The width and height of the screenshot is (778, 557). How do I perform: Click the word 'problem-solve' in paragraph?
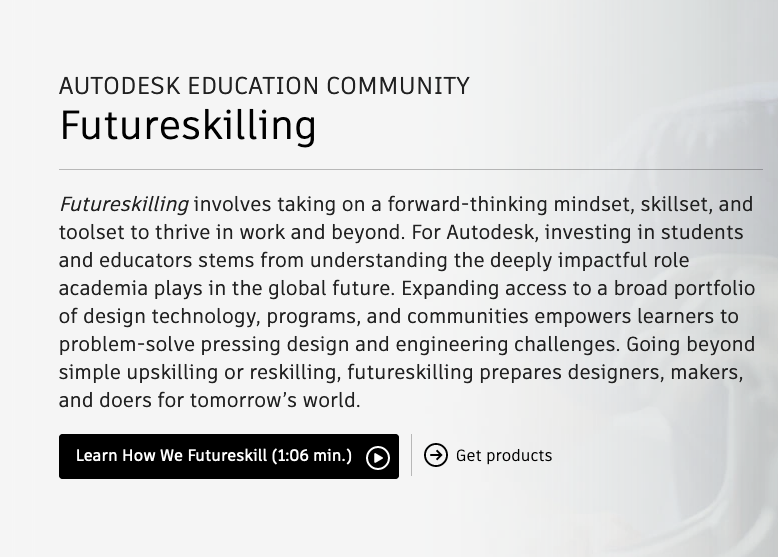coord(127,344)
